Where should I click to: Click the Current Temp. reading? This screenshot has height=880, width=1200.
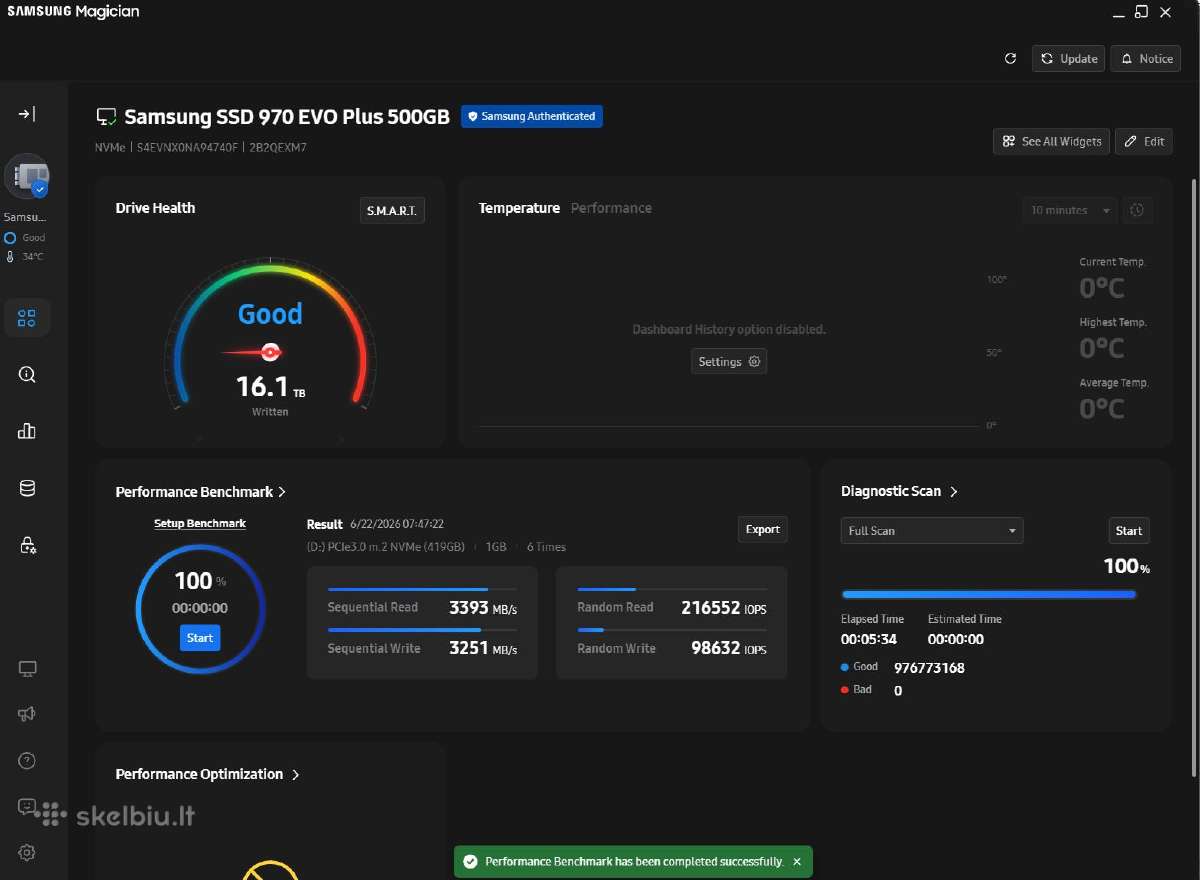1102,289
